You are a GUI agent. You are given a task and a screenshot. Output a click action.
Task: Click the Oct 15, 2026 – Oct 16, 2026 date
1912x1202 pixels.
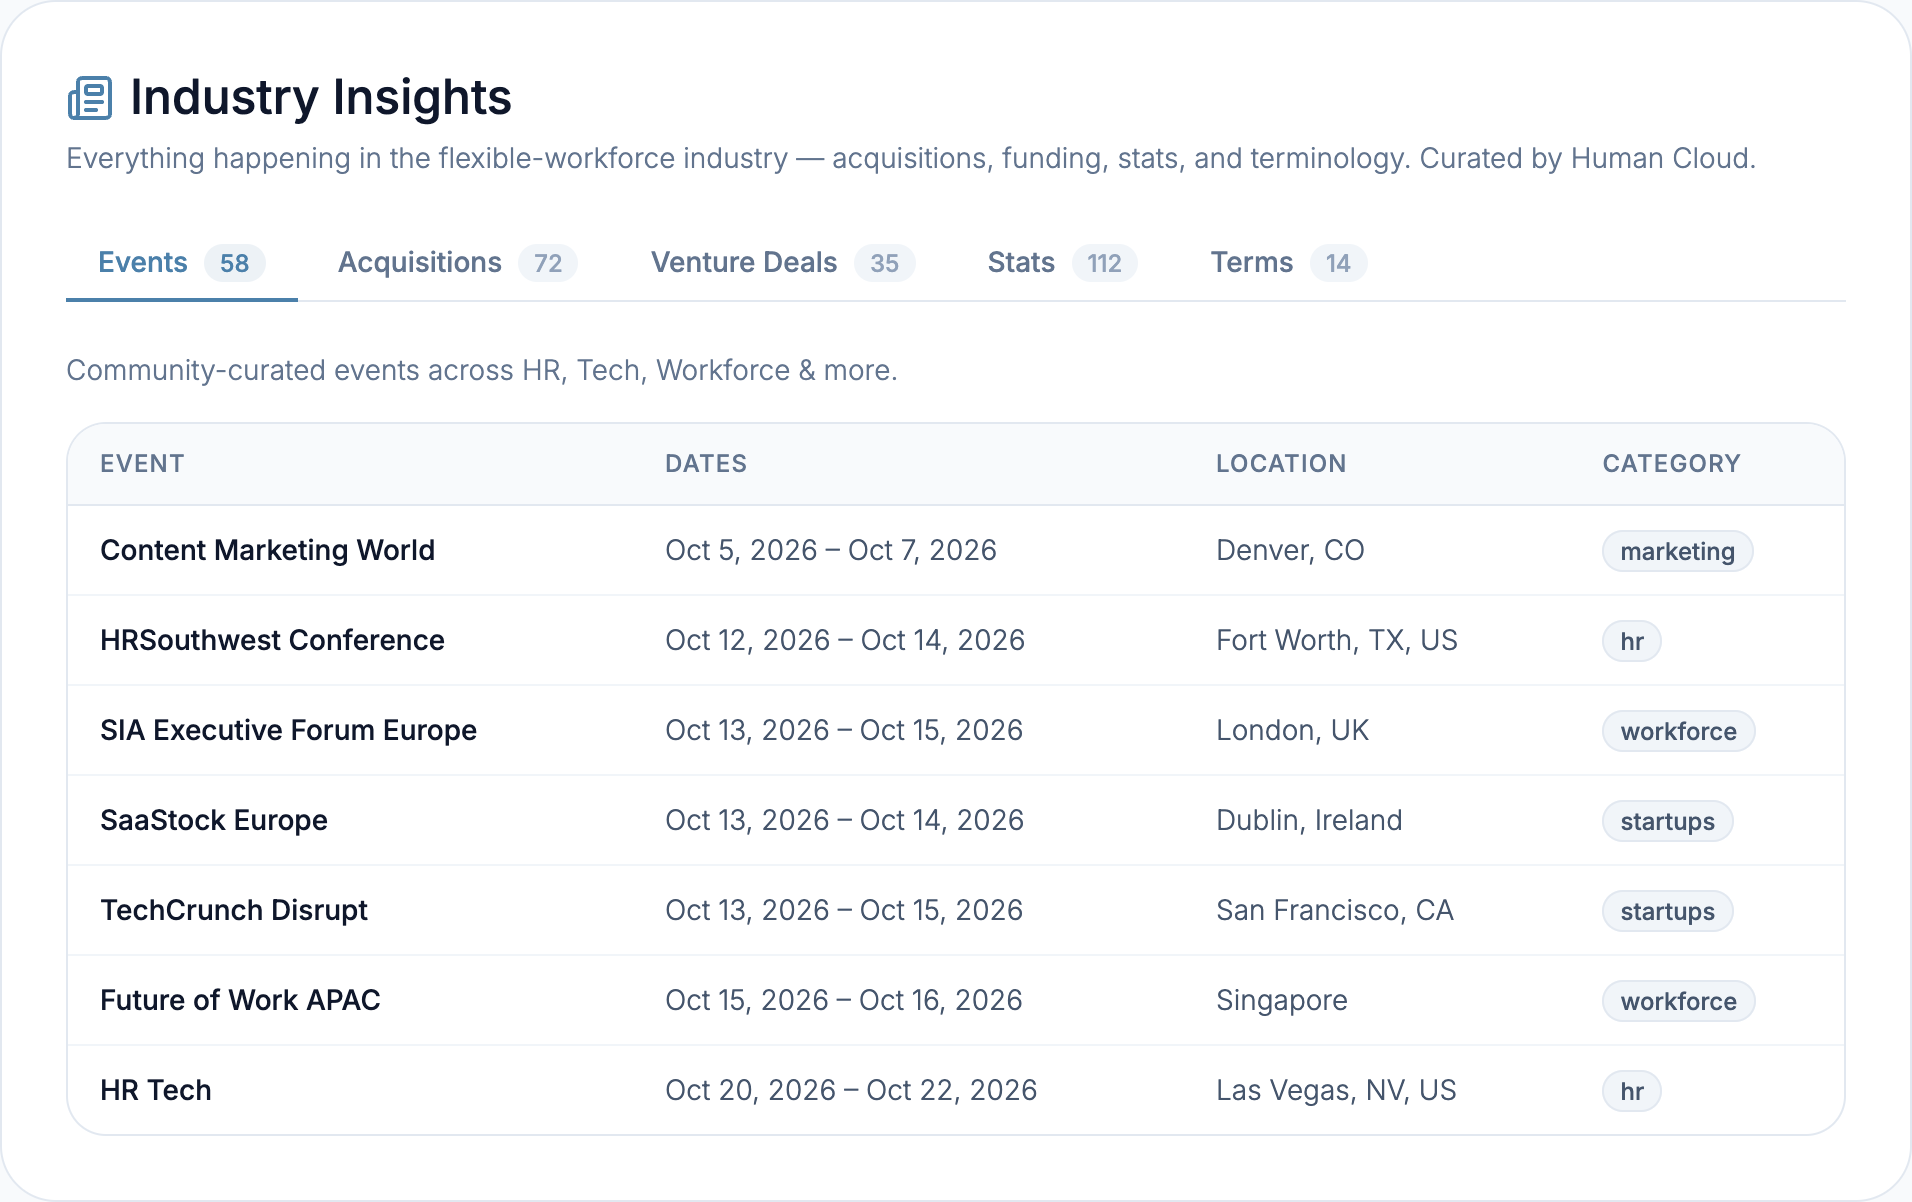coord(844,1000)
